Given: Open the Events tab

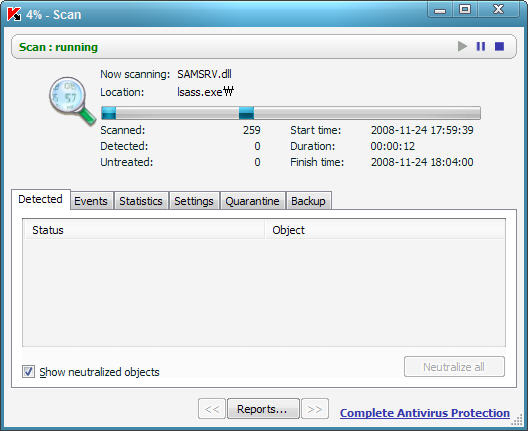Looking at the screenshot, I should click(x=91, y=201).
